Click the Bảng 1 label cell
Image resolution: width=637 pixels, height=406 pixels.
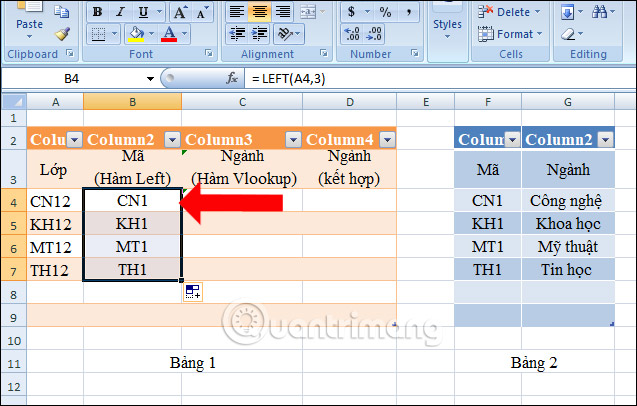[x=193, y=363]
